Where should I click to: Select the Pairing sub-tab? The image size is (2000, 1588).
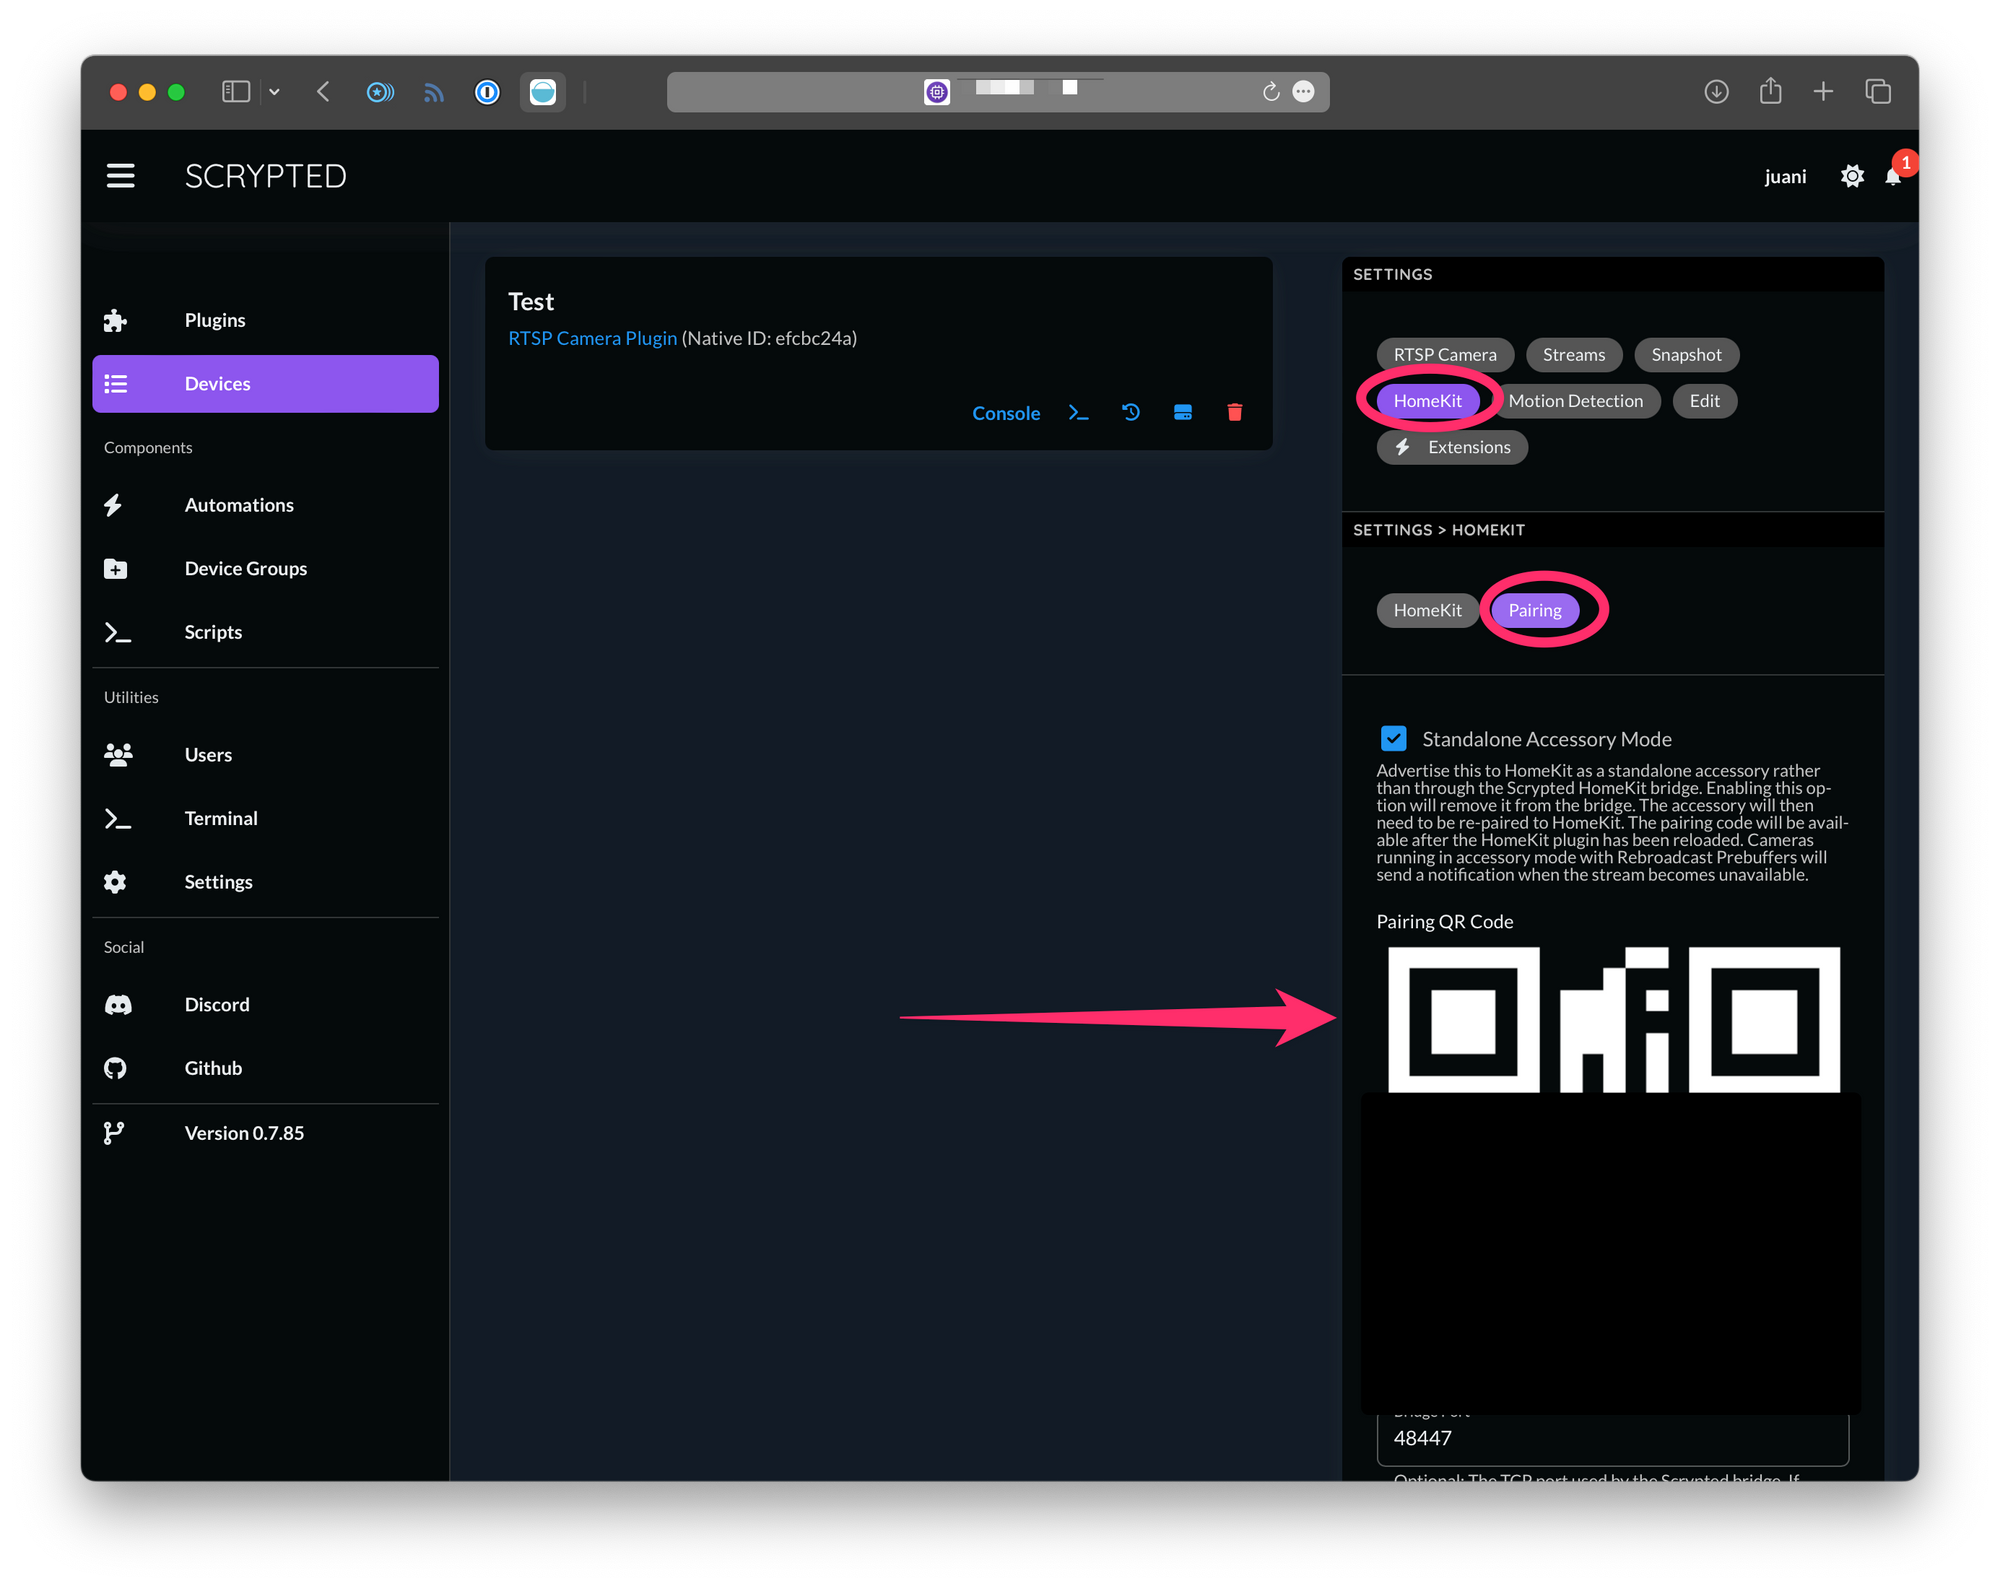1535,610
